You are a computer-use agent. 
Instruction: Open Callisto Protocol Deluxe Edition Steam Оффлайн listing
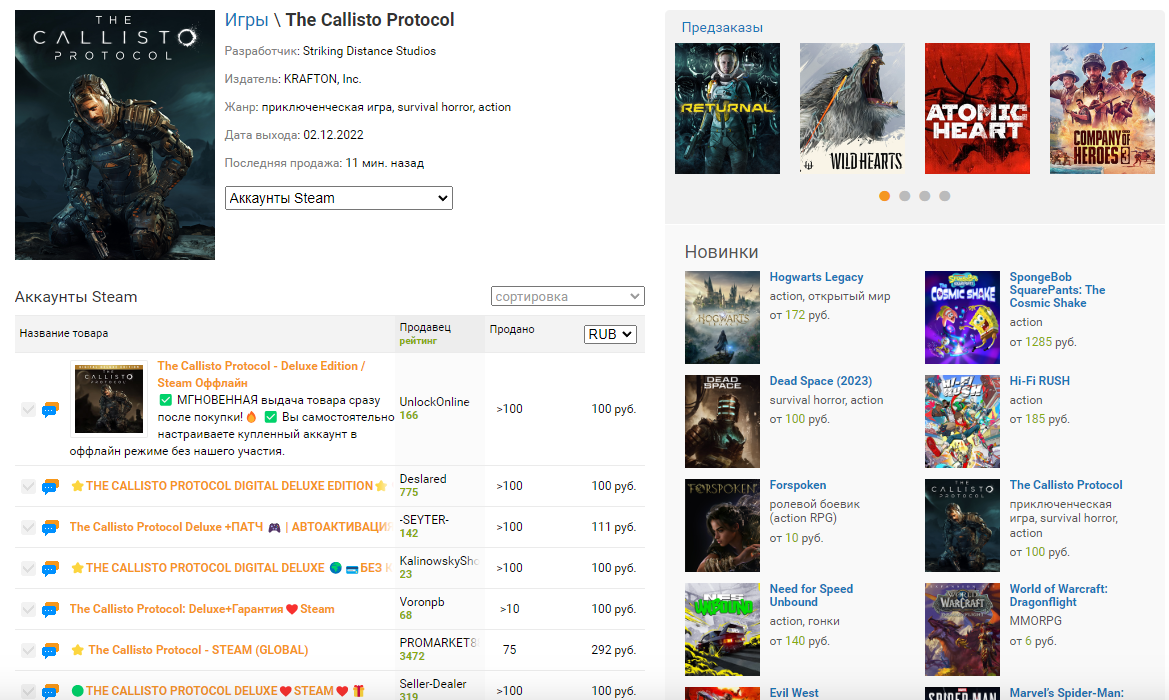[x=261, y=374]
